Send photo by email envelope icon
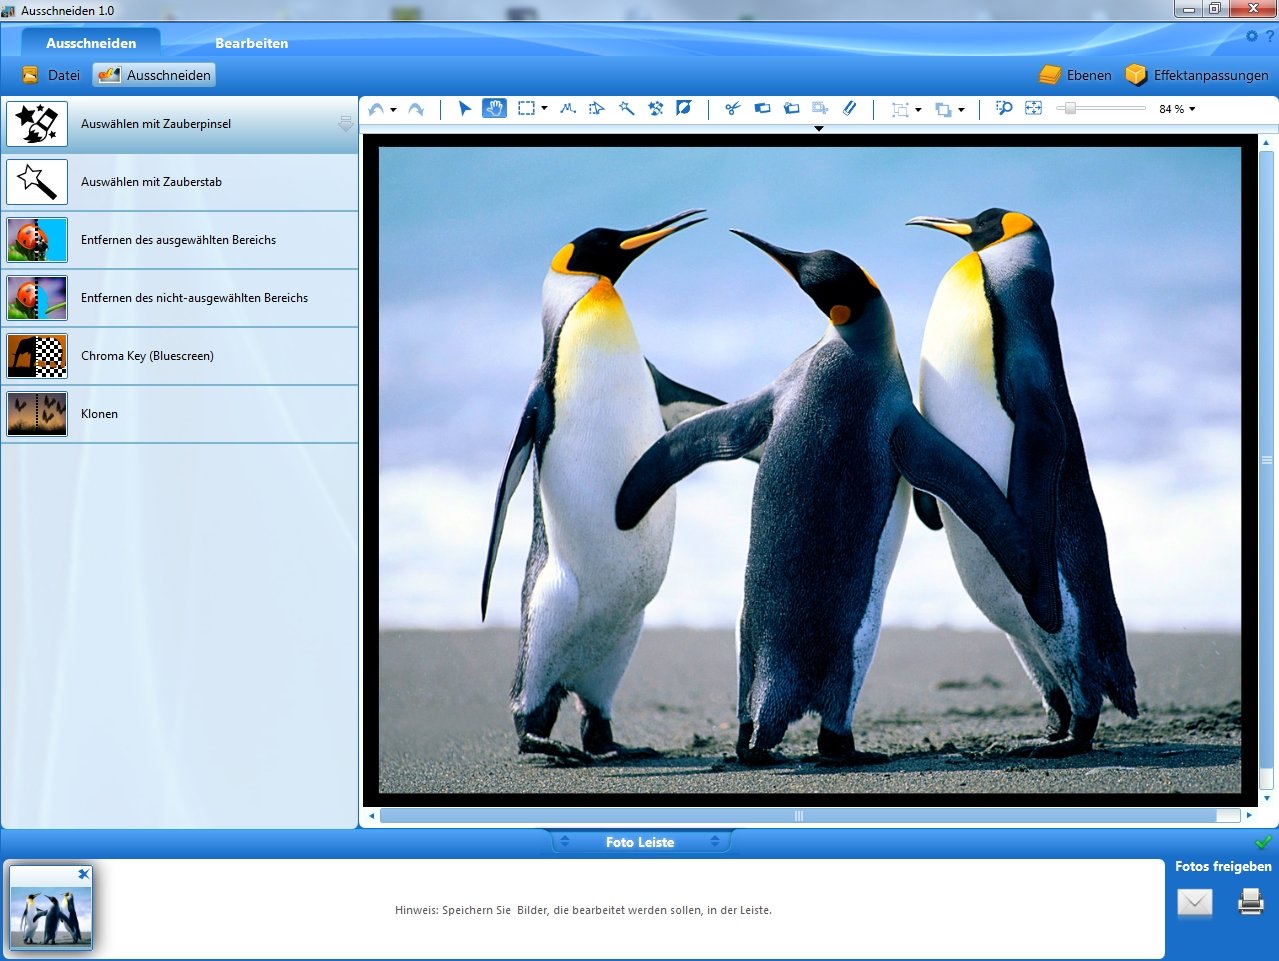The image size is (1279, 961). click(1195, 903)
